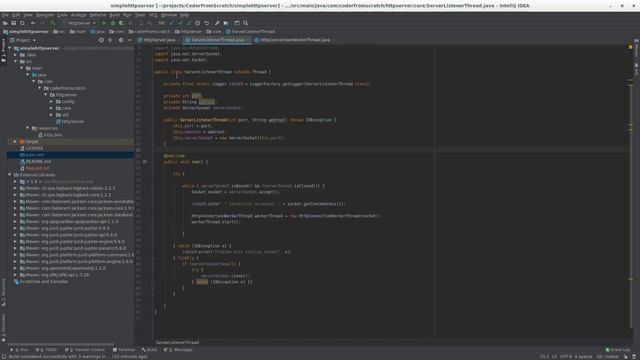640x360 pixels.
Task: Click the Run with Coverage icon
Action: (121, 23)
